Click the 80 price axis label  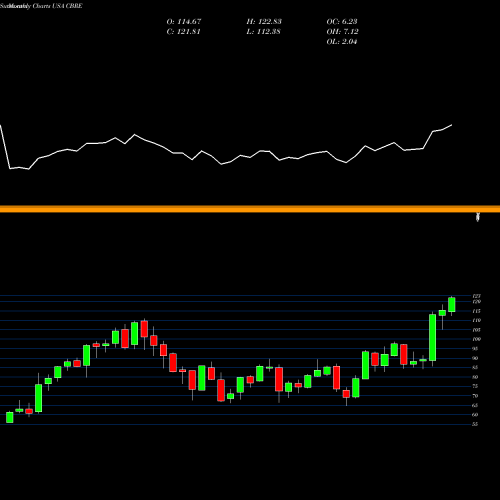coord(475,377)
